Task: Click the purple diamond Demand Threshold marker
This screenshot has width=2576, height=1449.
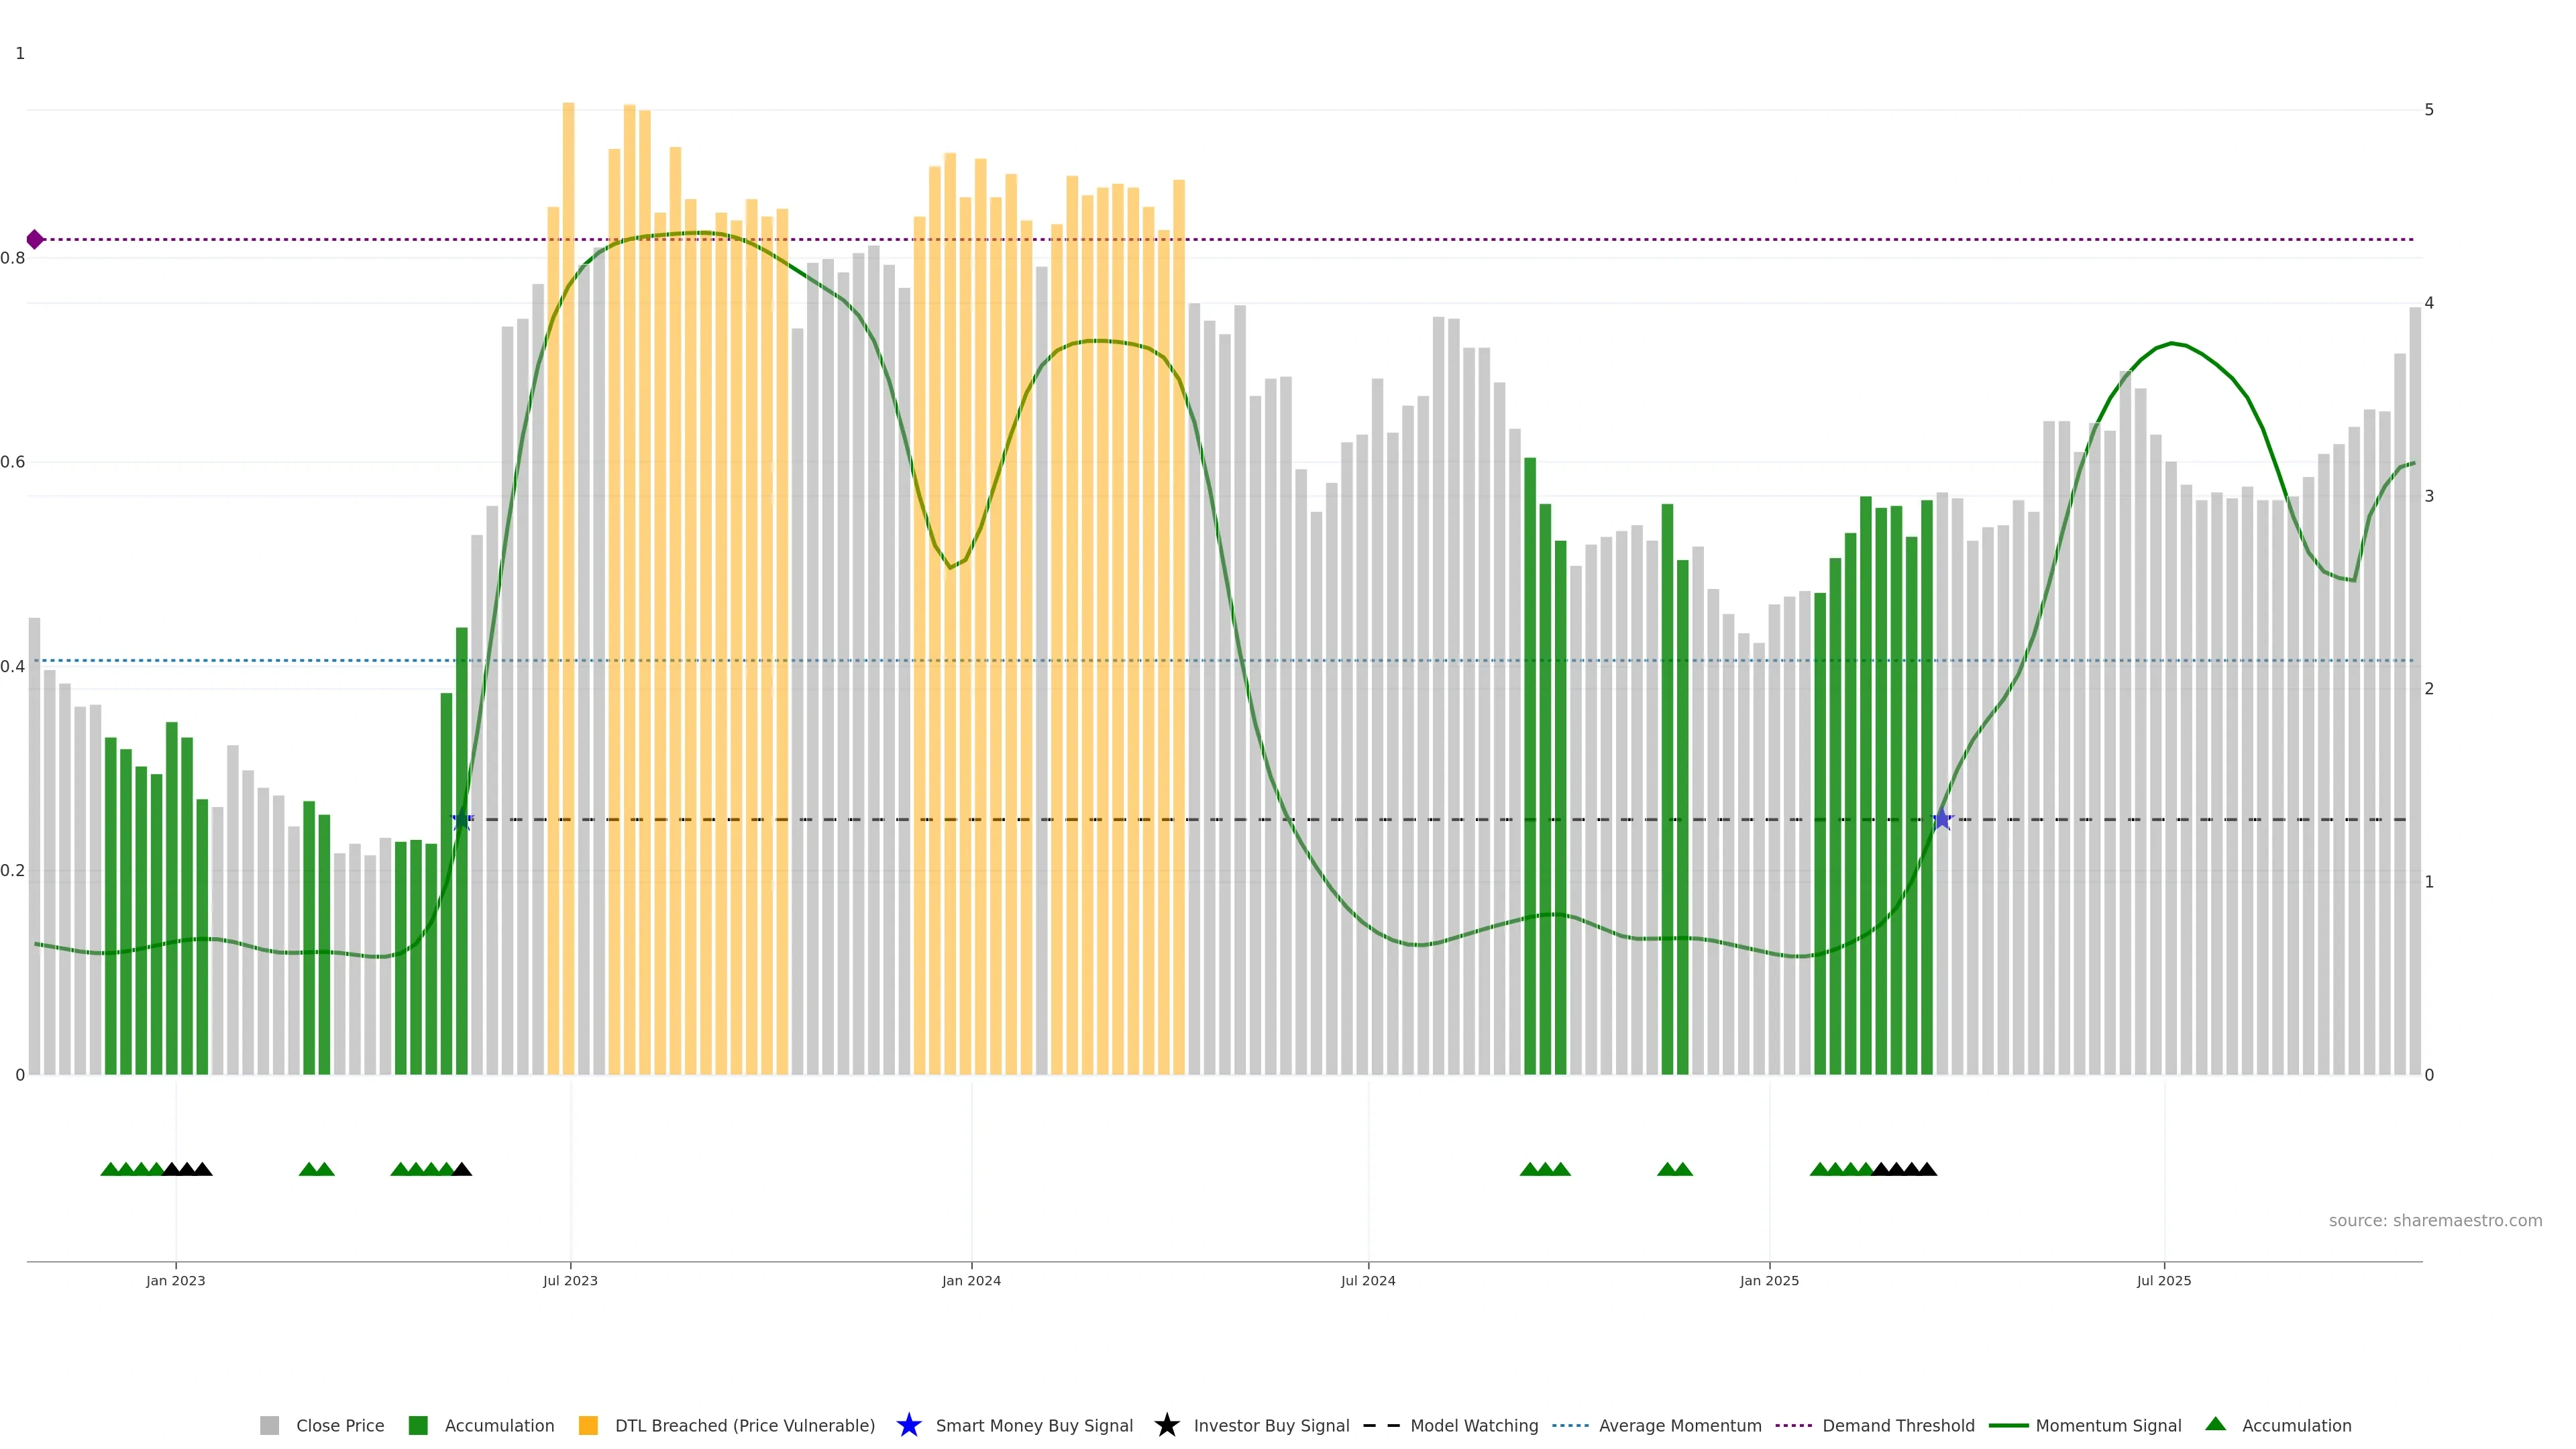Action: click(x=35, y=239)
